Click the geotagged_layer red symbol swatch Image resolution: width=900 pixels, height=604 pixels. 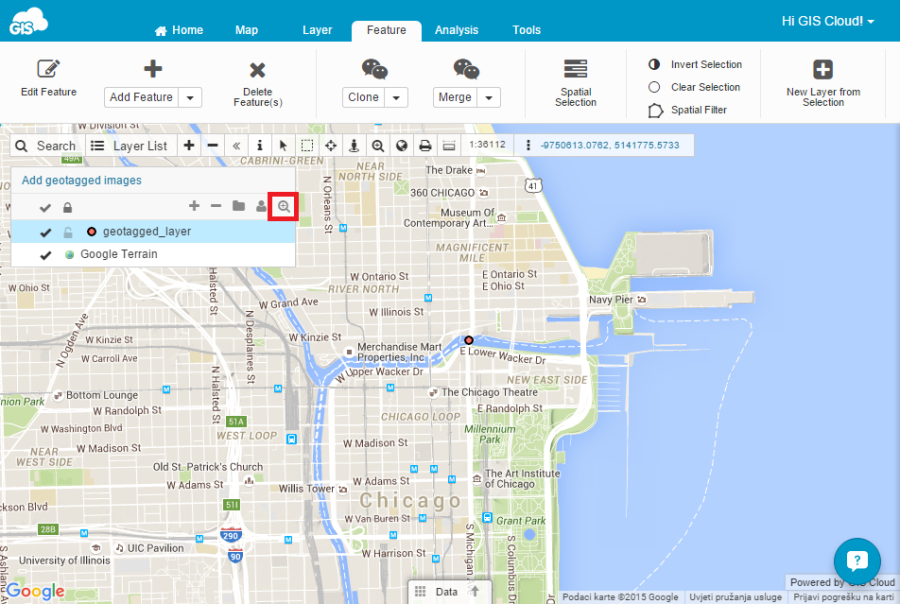coord(91,231)
